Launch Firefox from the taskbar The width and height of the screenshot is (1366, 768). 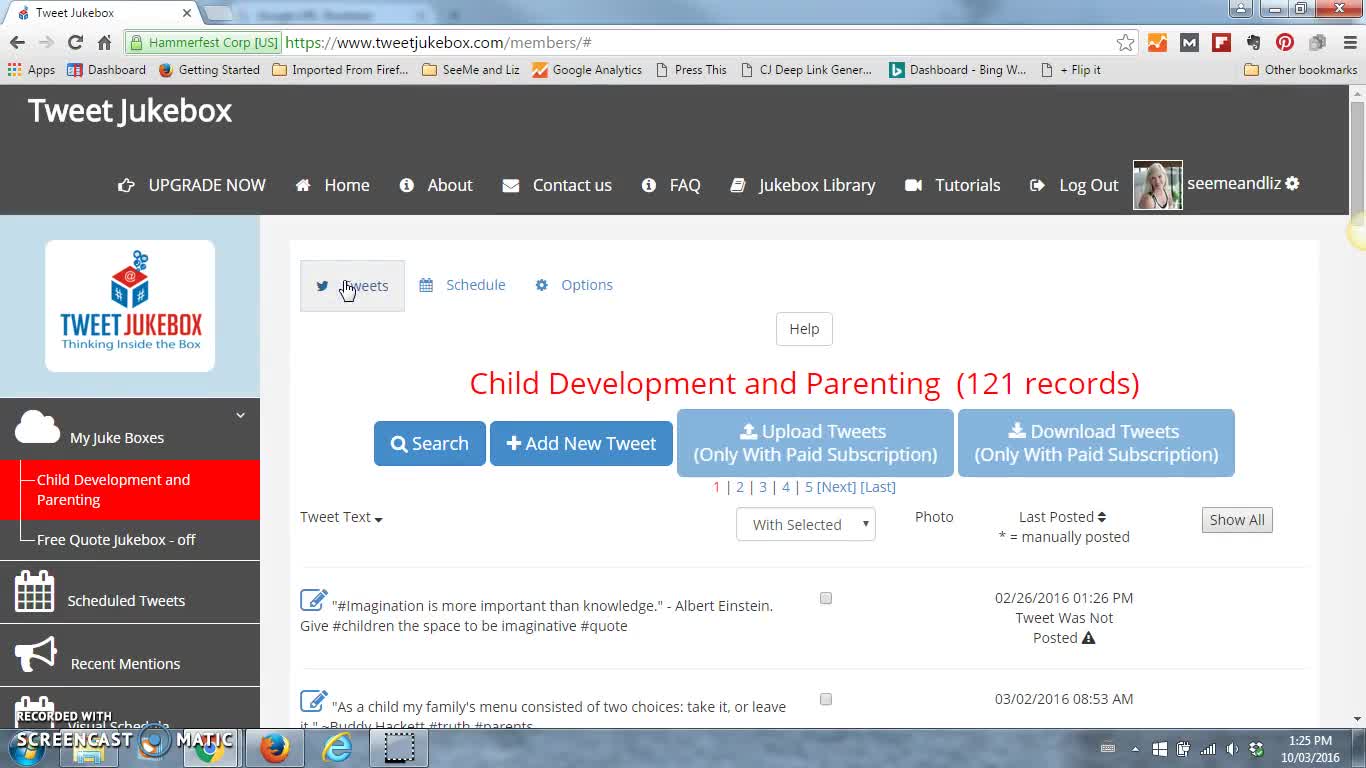pyautogui.click(x=275, y=748)
